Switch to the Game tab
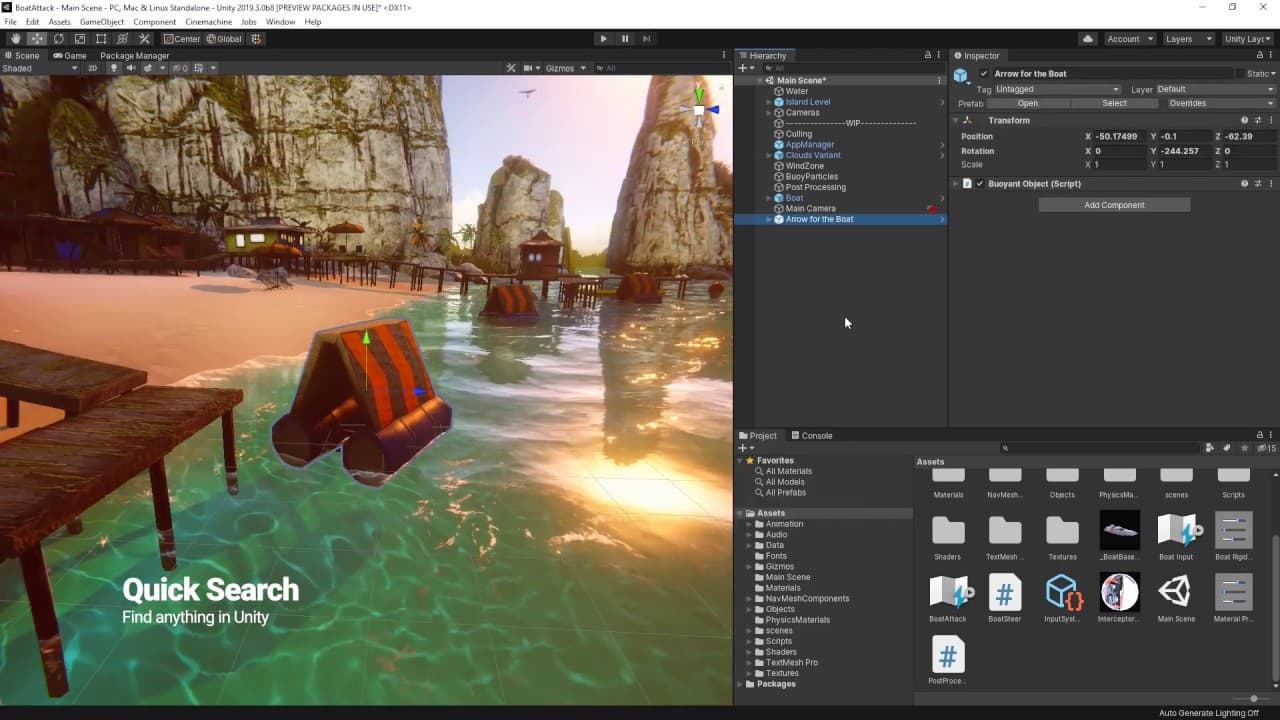Image resolution: width=1280 pixels, height=720 pixels. pyautogui.click(x=70, y=56)
